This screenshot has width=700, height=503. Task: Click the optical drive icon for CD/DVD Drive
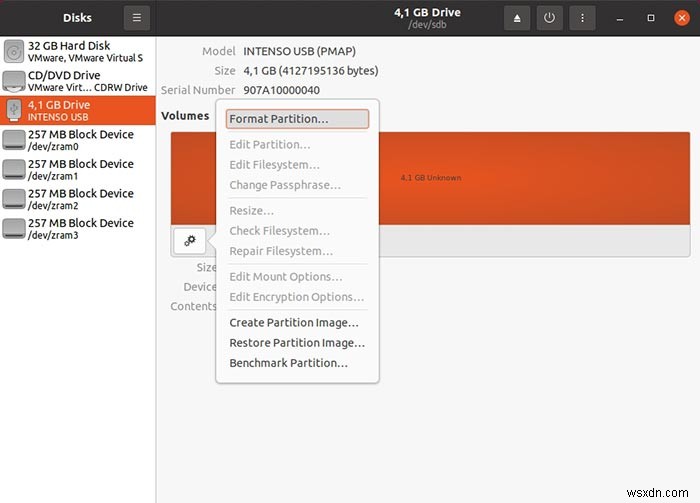point(14,81)
